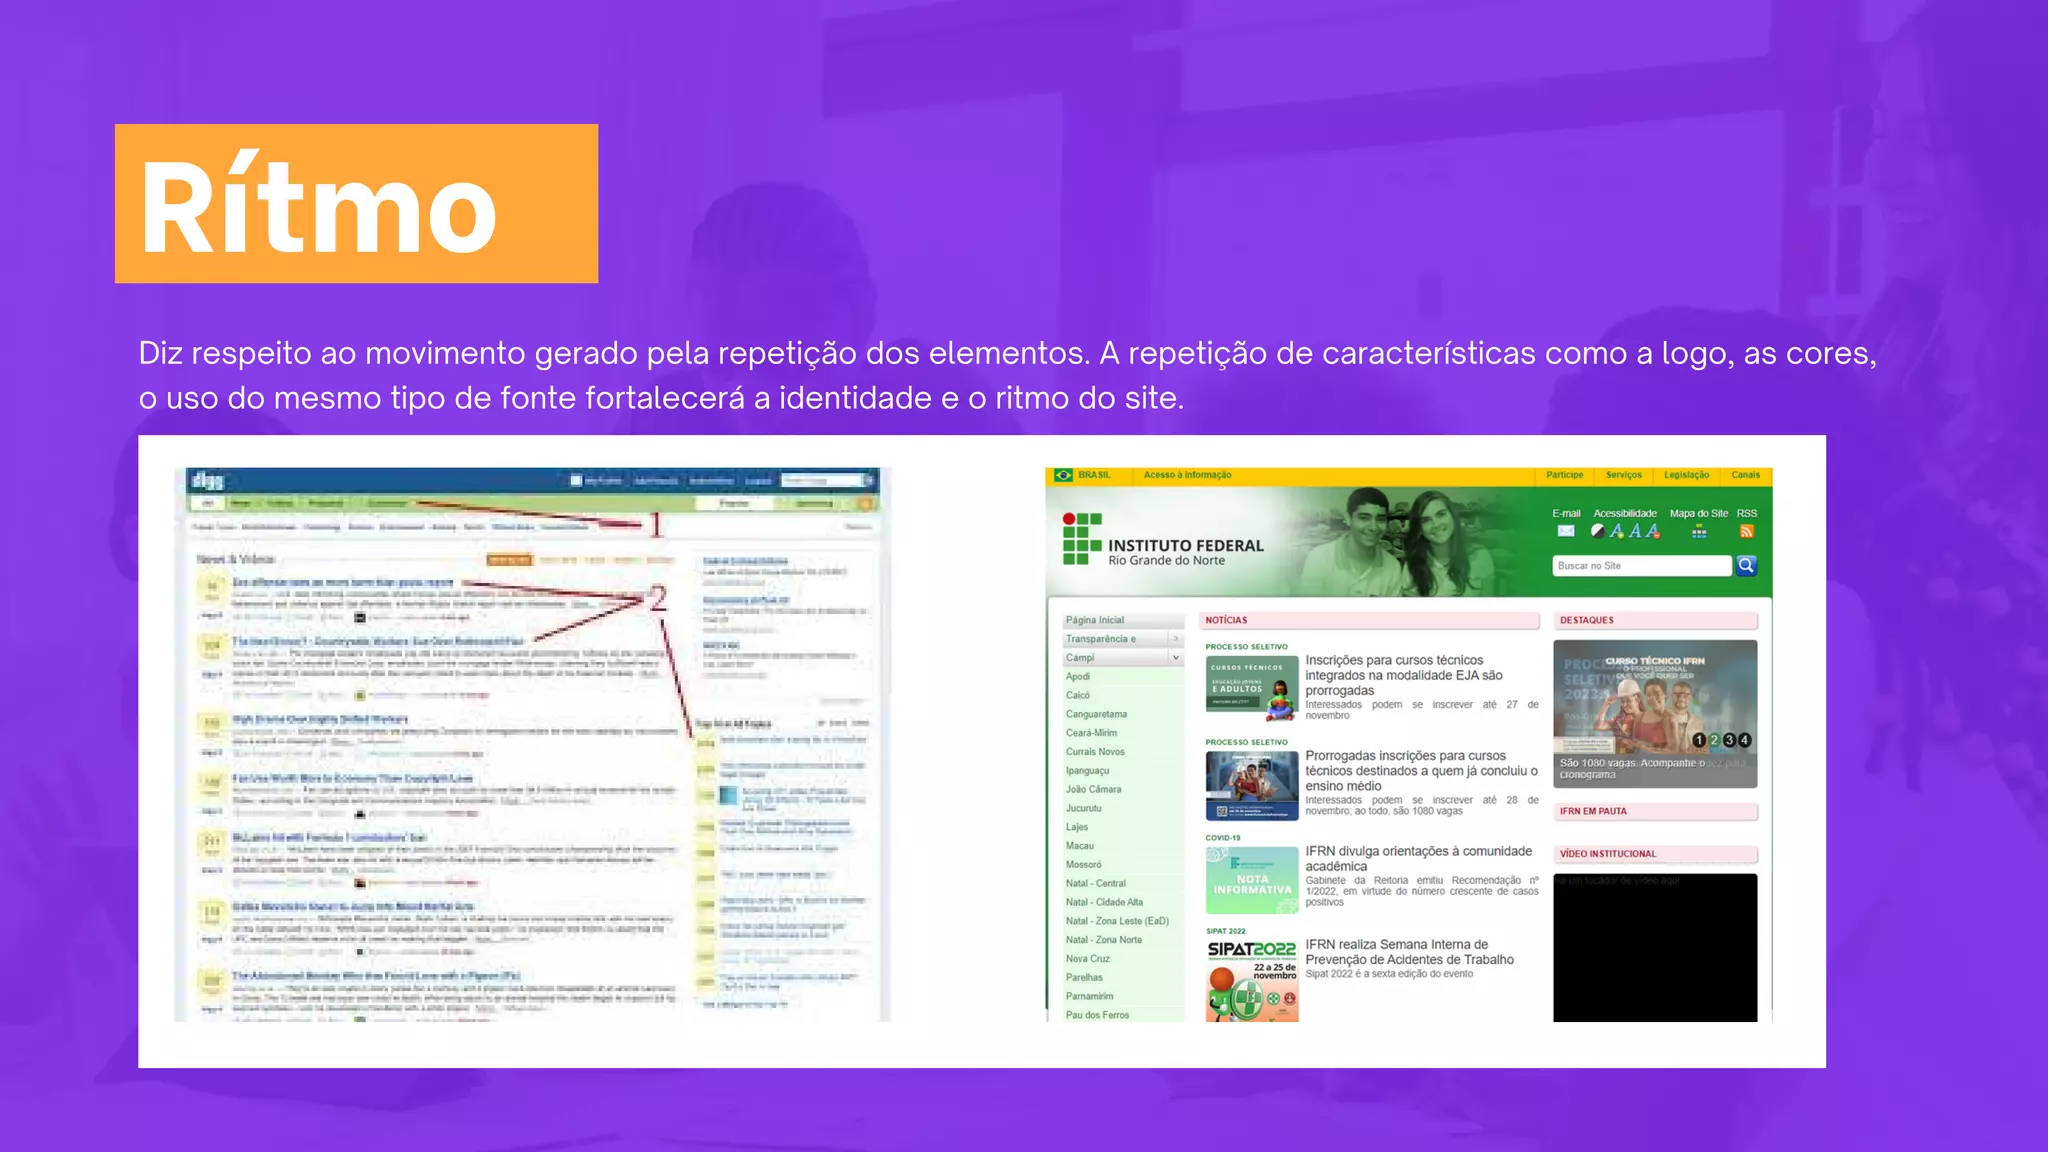Open IFRN divulga orientações headline

[1418, 859]
